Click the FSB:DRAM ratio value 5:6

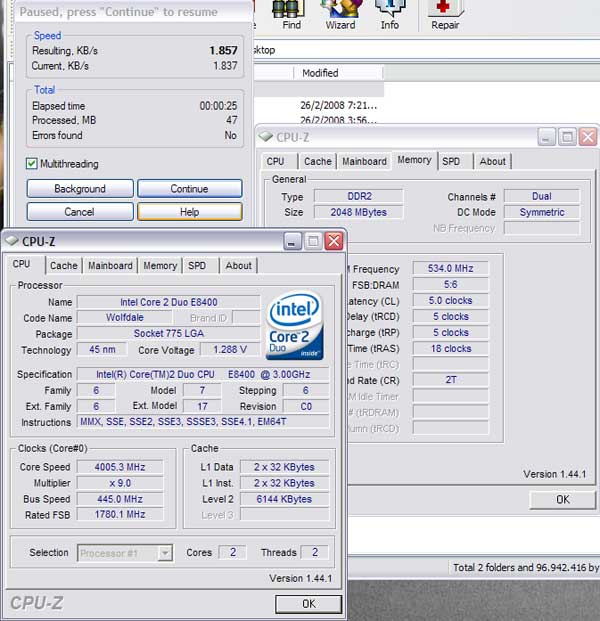pyautogui.click(x=451, y=284)
